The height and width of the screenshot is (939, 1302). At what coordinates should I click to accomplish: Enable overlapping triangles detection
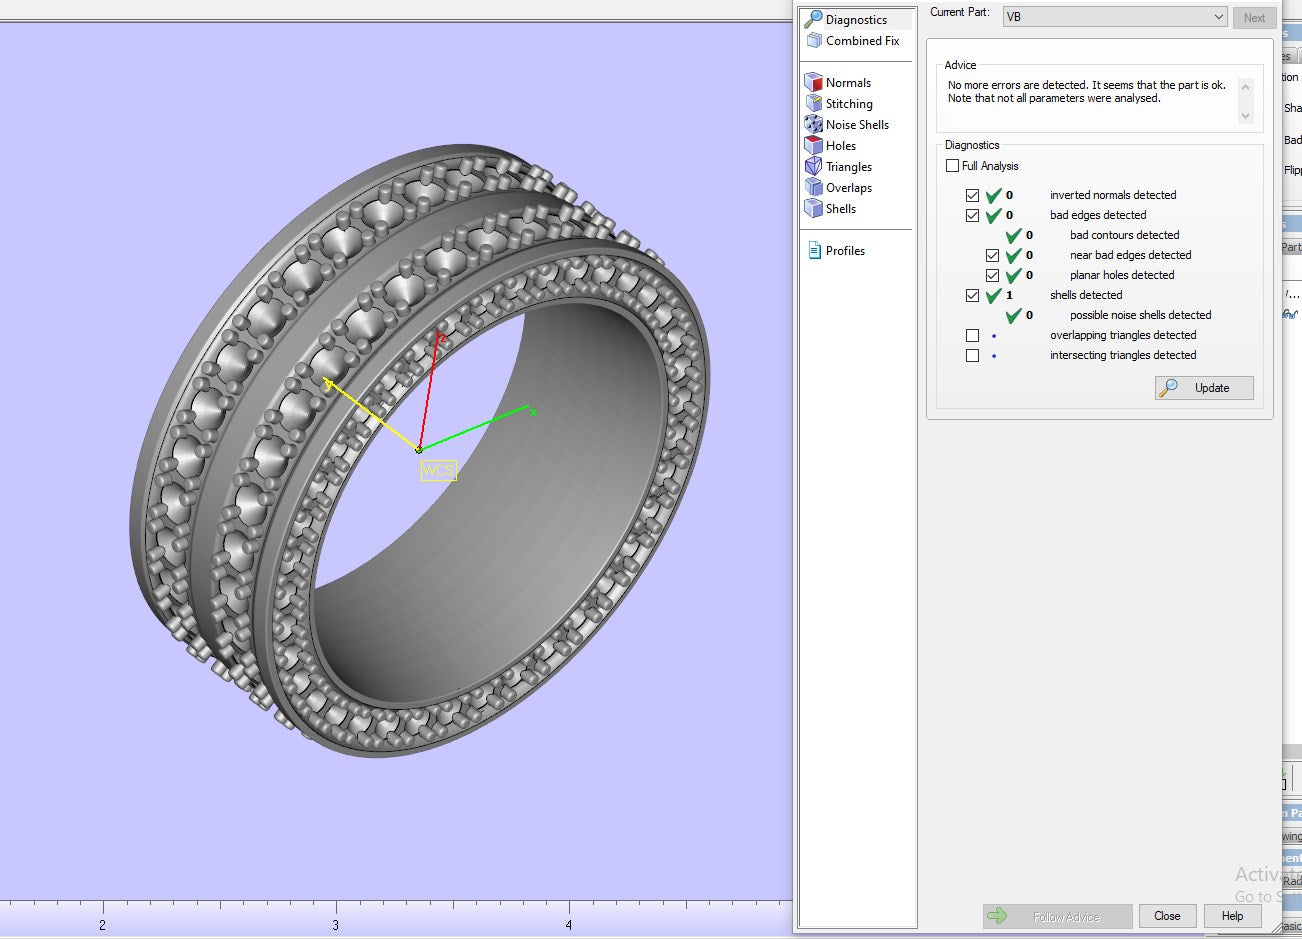pyautogui.click(x=972, y=335)
